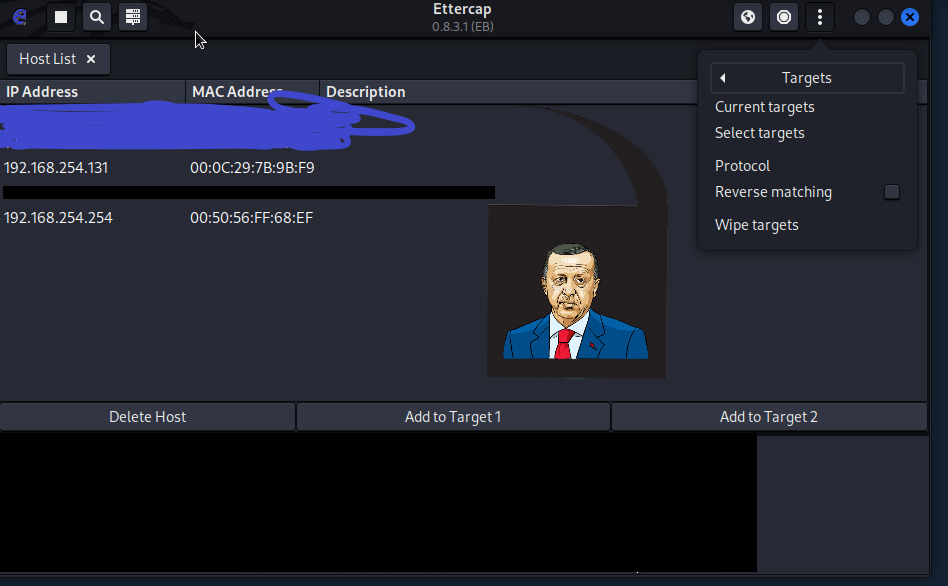Sort by the IP Address column header

[93, 92]
